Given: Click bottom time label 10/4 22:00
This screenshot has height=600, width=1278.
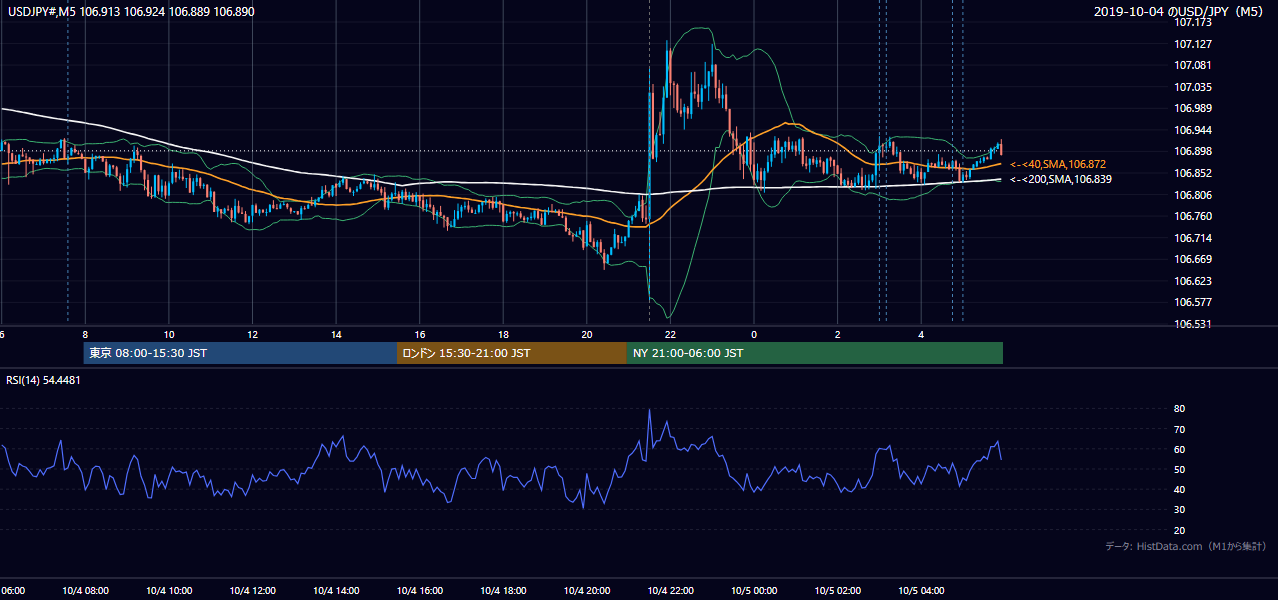Looking at the screenshot, I should [670, 591].
